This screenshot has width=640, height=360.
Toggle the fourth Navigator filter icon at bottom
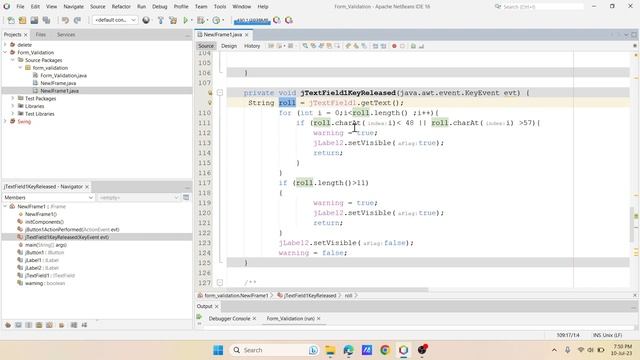coord(39,325)
